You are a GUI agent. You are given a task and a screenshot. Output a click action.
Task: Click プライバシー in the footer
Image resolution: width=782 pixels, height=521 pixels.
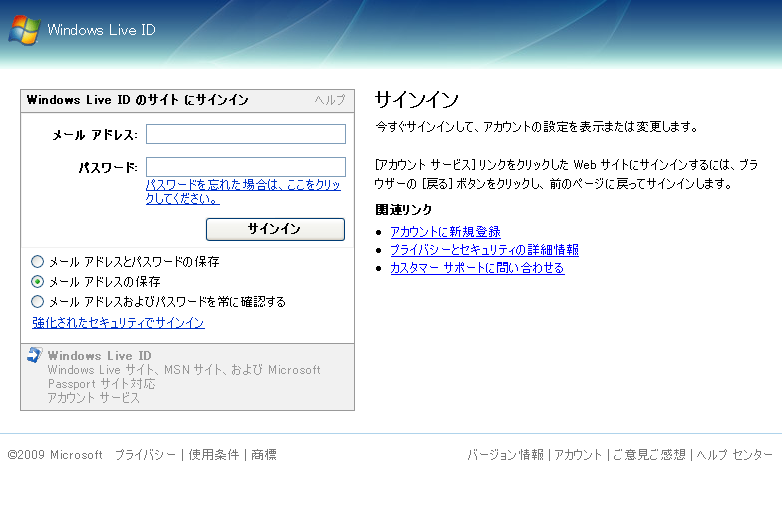pyautogui.click(x=145, y=455)
